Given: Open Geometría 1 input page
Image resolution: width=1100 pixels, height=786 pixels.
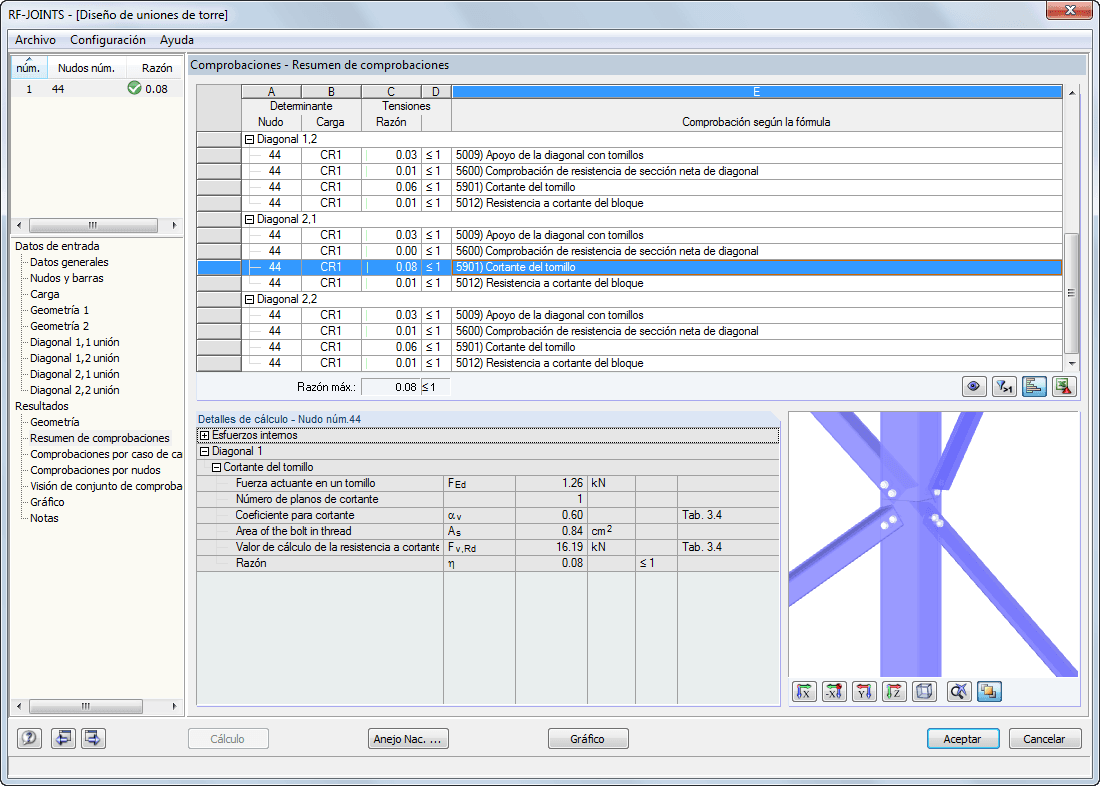Looking at the screenshot, I should [60, 310].
